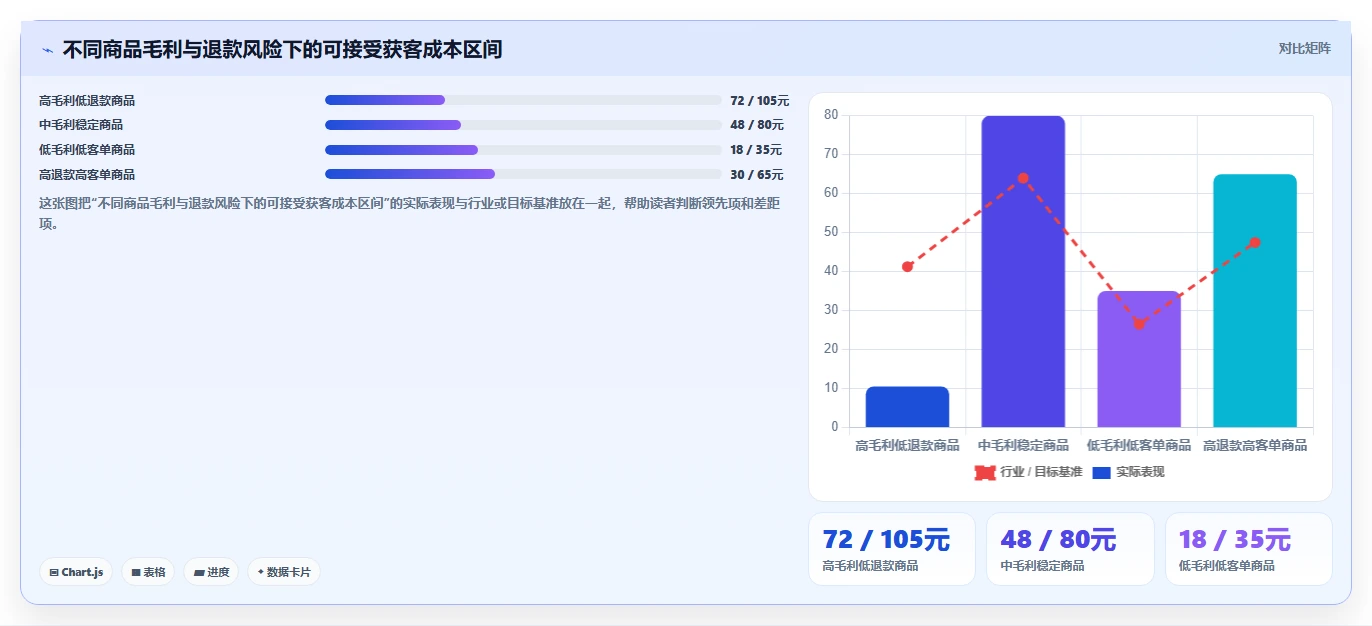1372x626 pixels.
Task: Open the 18 / 35元 data card
Action: click(x=1249, y=549)
